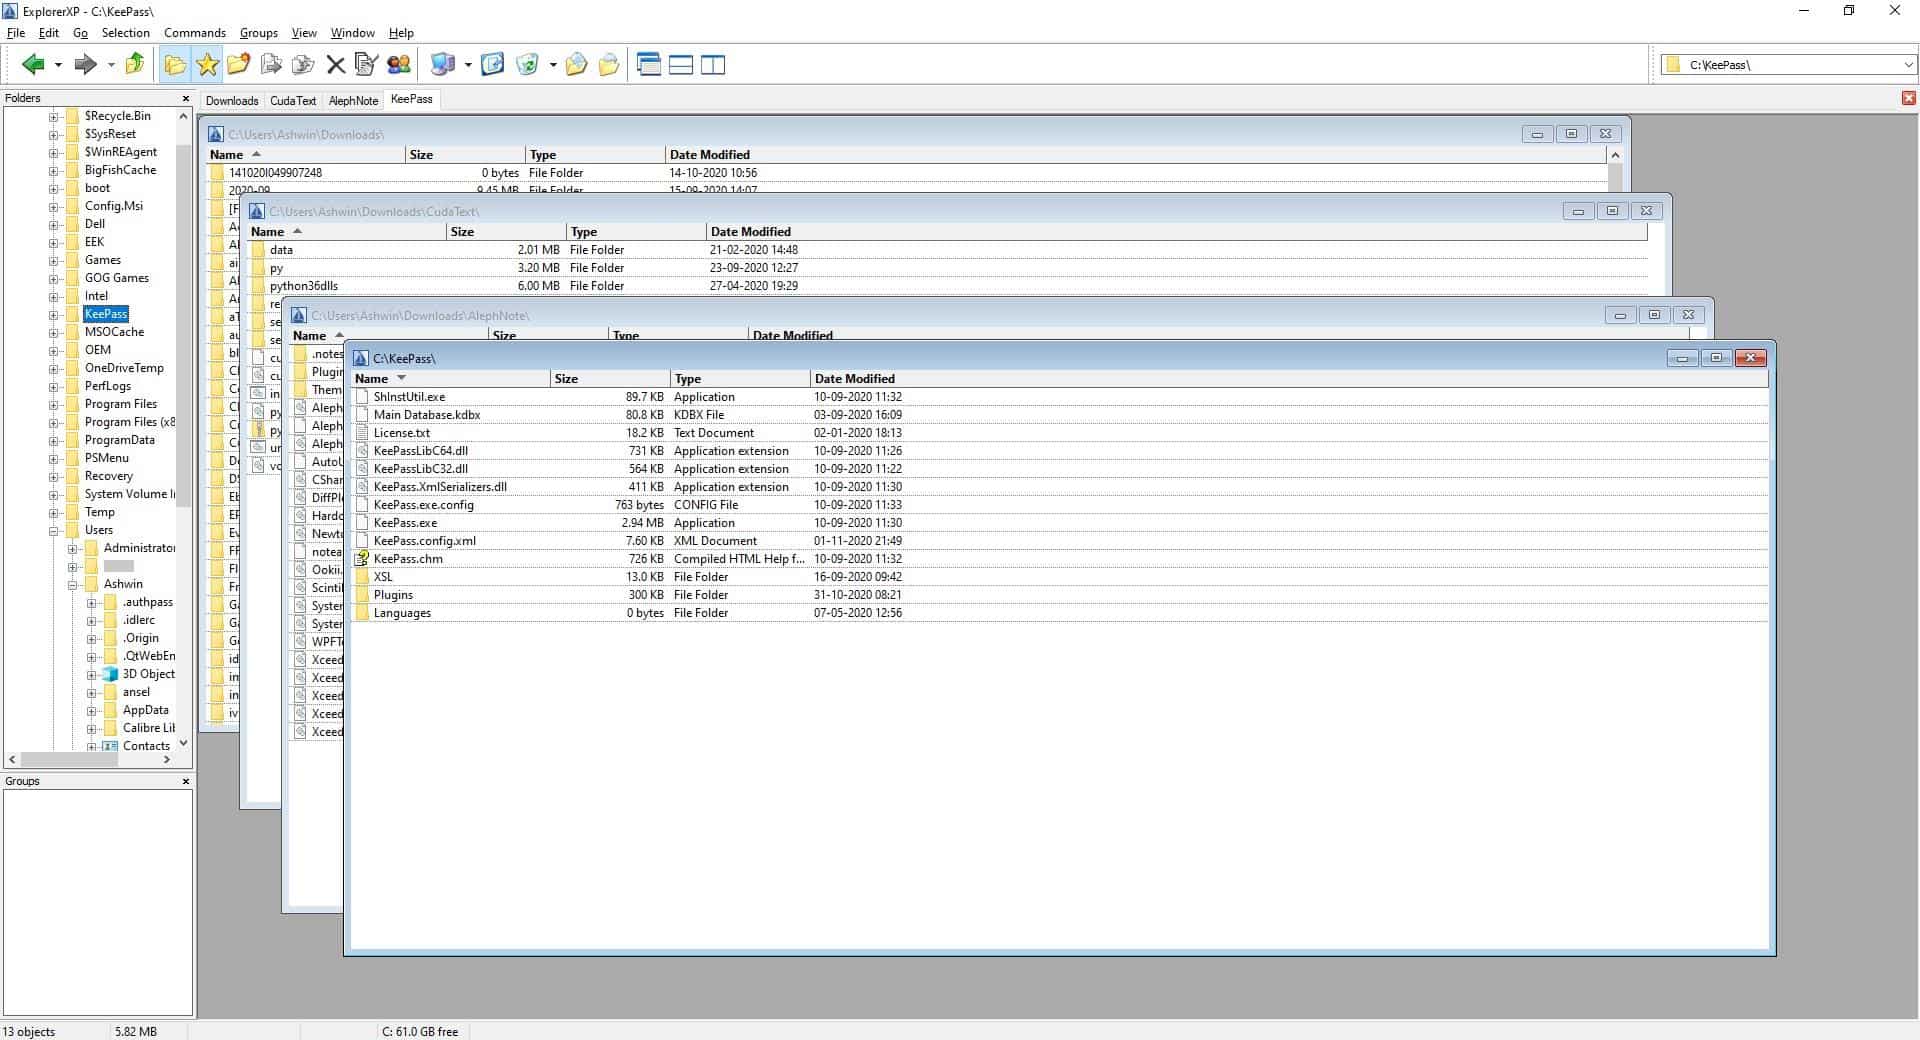Open Properties checklist icon in toolbar
1920x1040 pixels.
[366, 65]
